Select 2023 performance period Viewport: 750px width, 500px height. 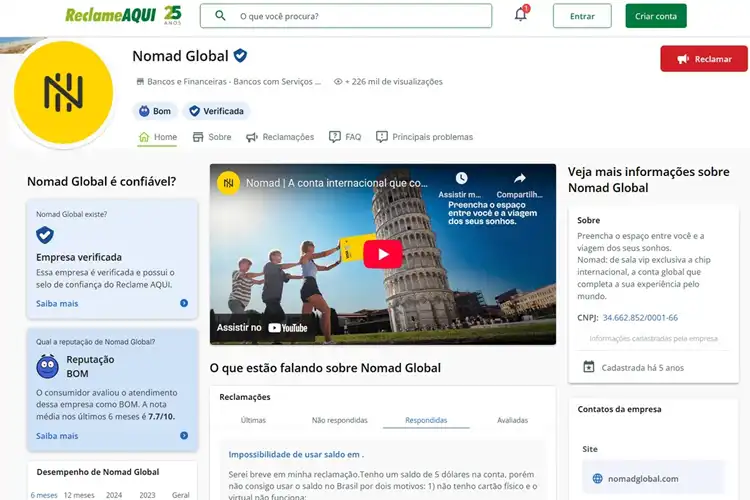(x=147, y=495)
